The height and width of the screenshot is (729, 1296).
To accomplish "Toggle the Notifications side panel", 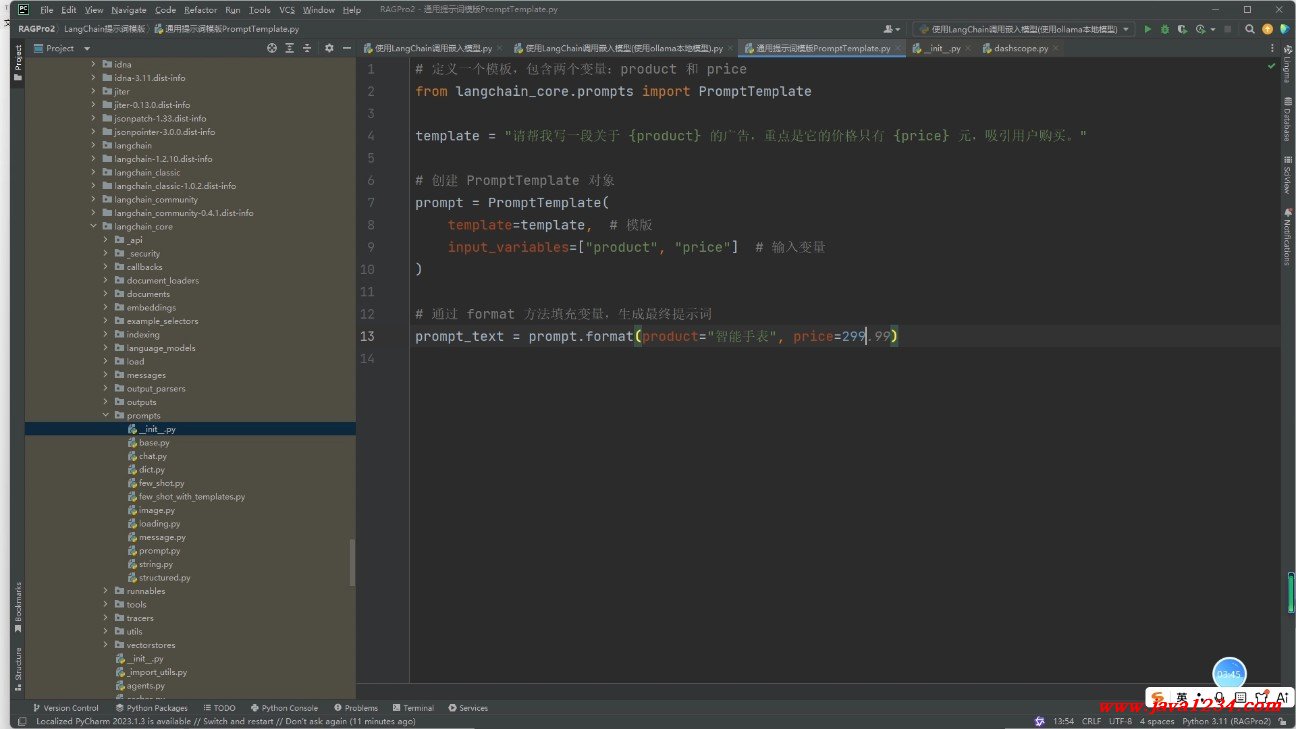I will point(1287,238).
